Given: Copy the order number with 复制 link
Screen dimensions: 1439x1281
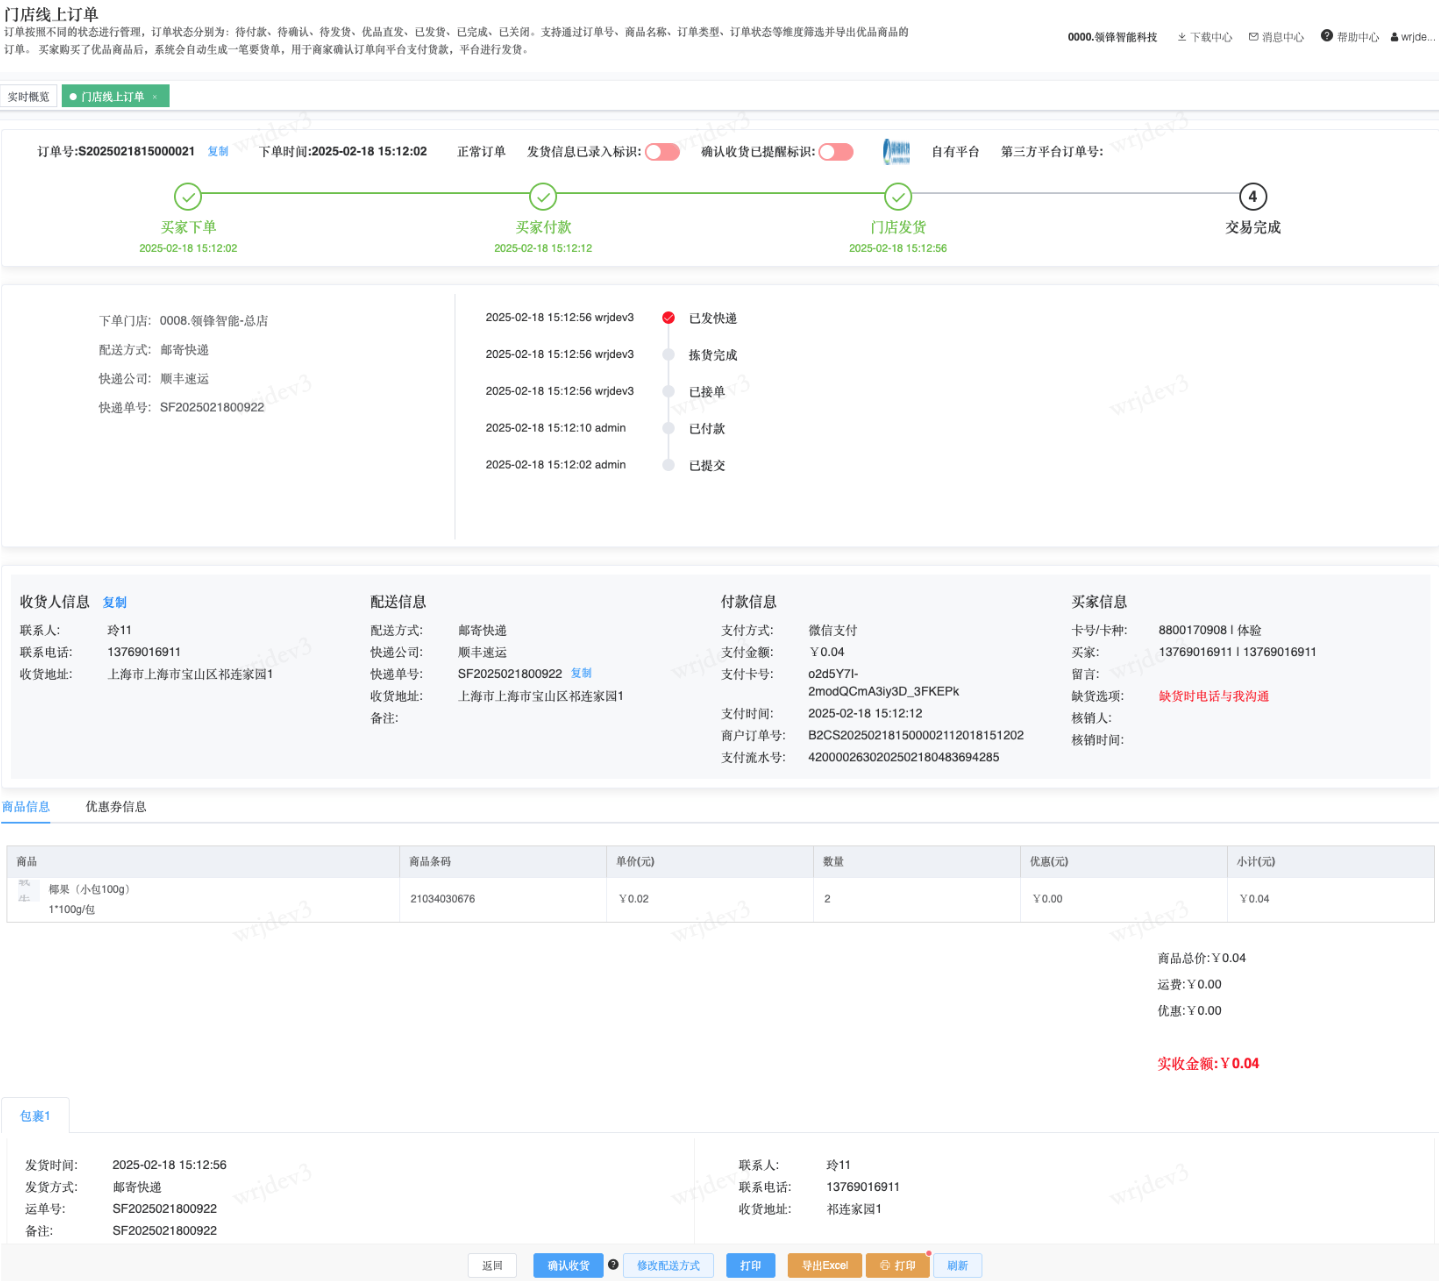Looking at the screenshot, I should tap(218, 152).
